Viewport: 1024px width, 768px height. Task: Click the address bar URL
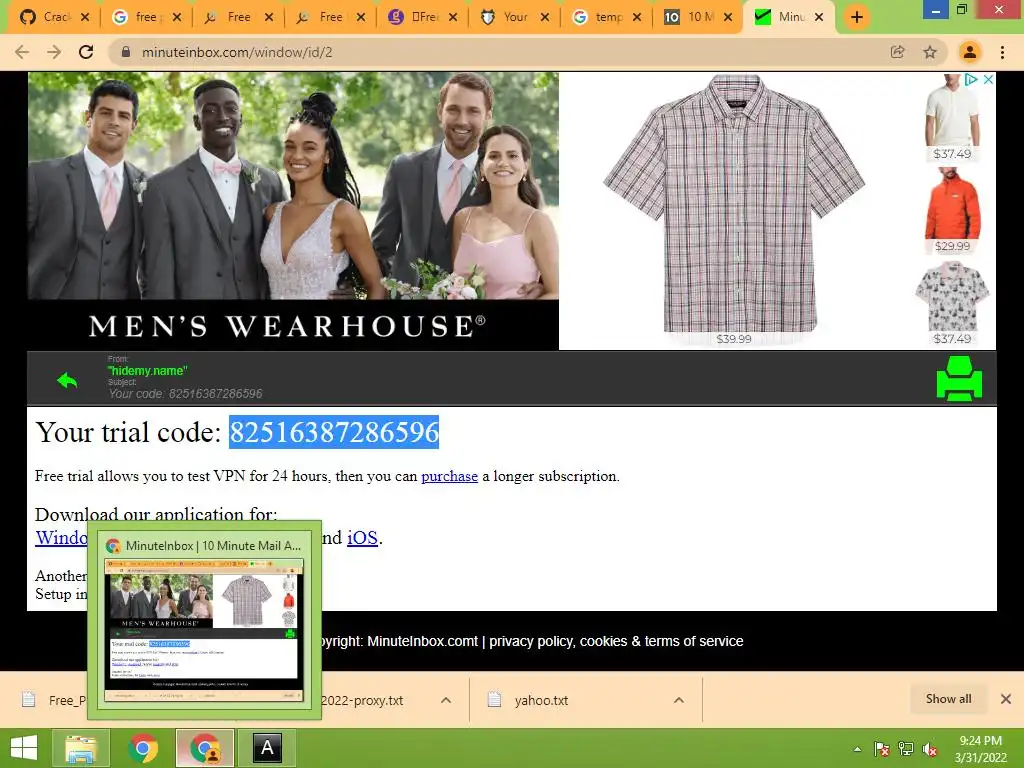tap(237, 52)
